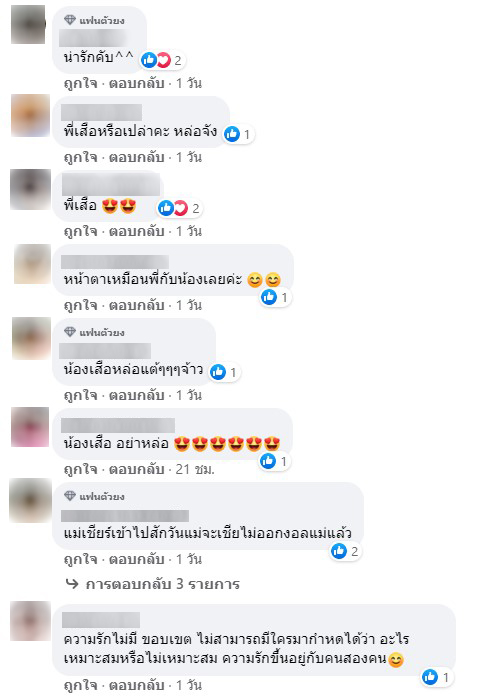Click ถูกใจ under the น่ารักคับ^^ comment

click(81, 83)
